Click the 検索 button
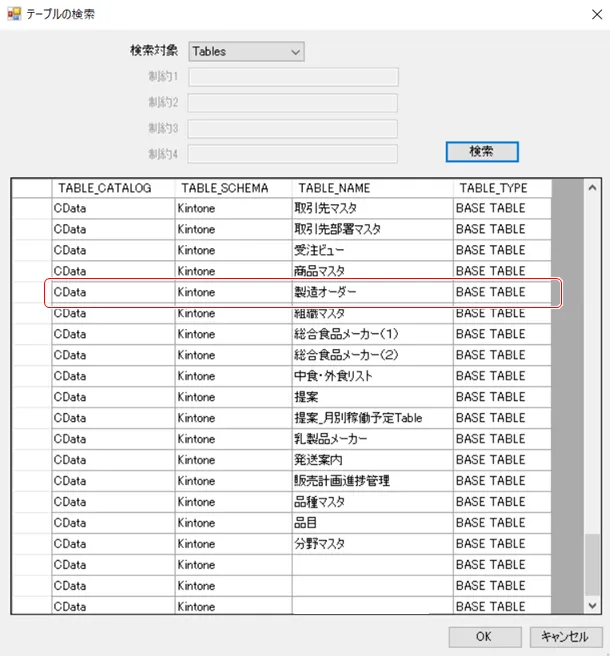This screenshot has height=656, width=610. click(x=481, y=151)
